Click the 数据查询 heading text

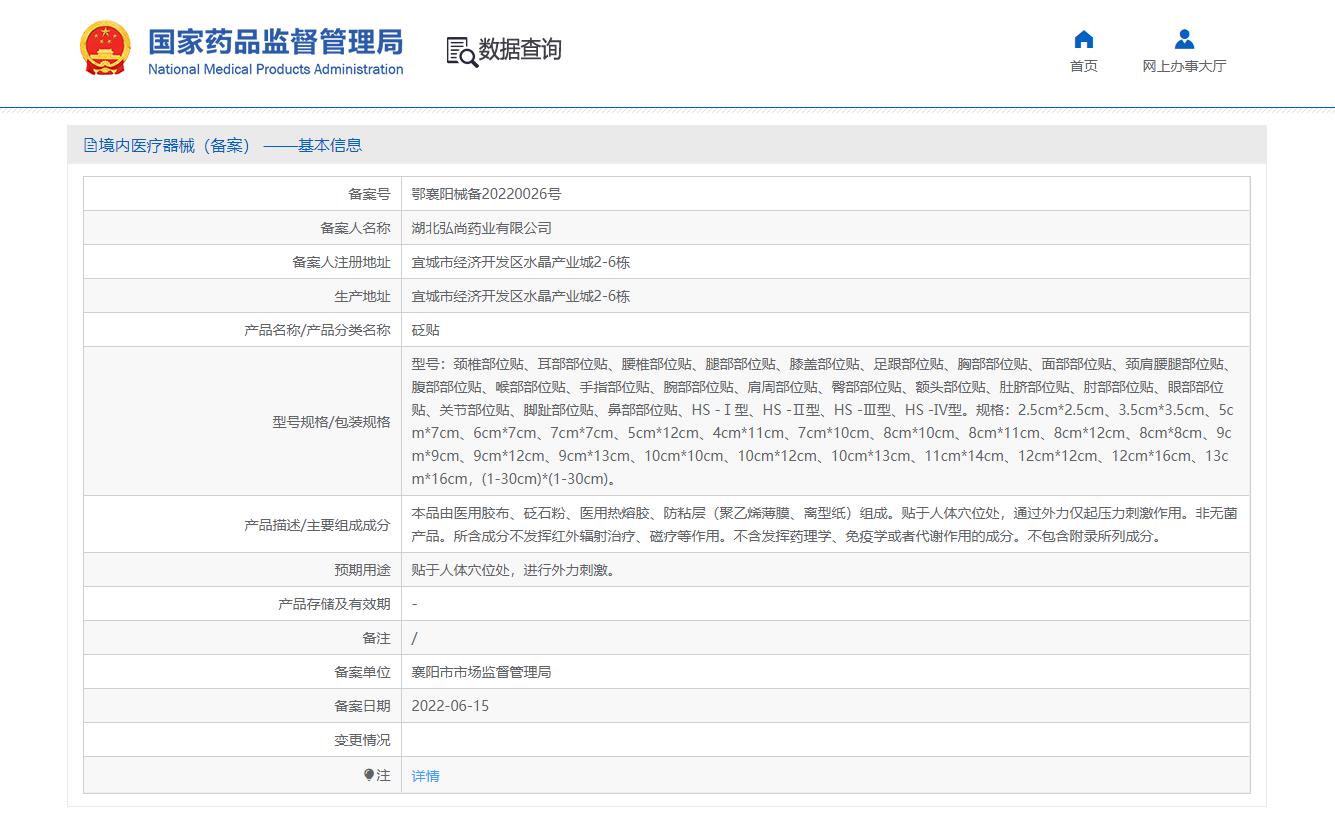point(520,49)
